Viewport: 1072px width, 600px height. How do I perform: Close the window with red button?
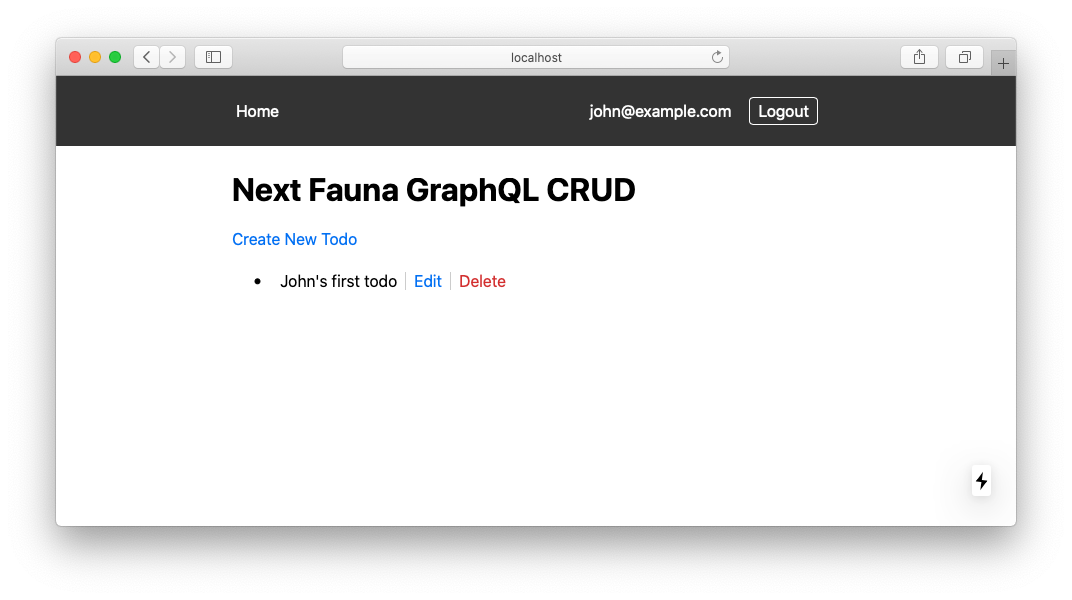75,57
